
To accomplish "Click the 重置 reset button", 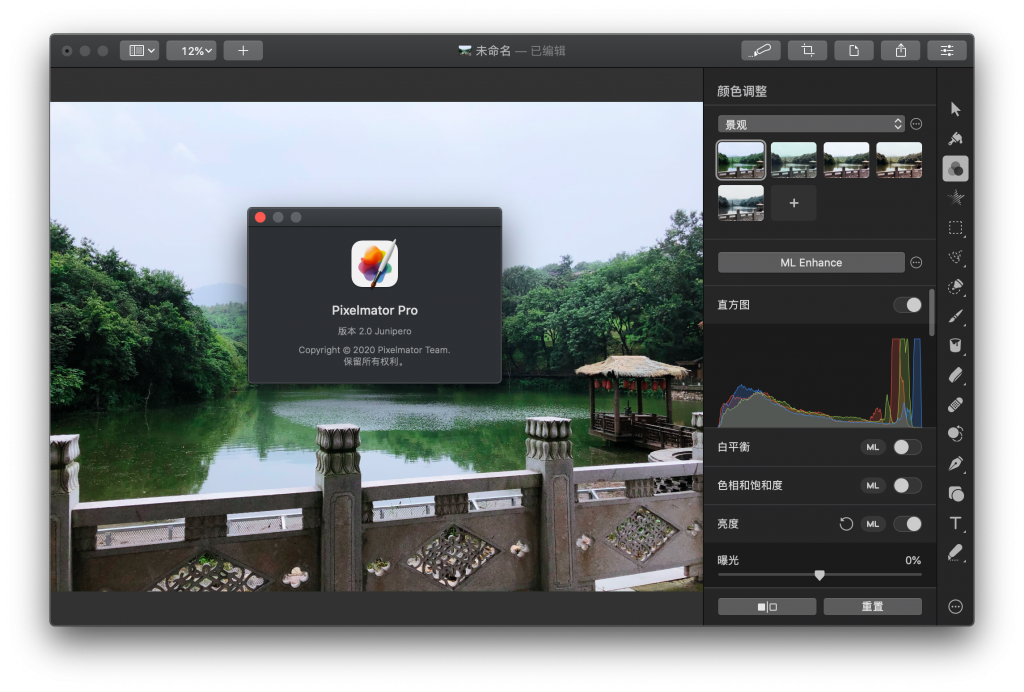I will (872, 606).
